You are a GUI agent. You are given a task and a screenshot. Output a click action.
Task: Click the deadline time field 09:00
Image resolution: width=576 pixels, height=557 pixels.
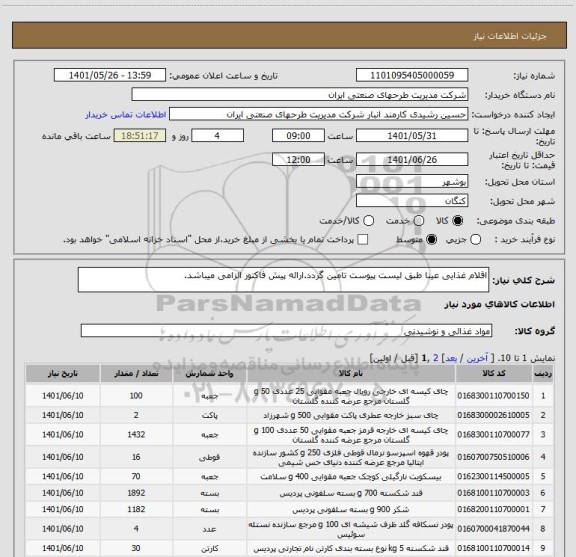298,136
